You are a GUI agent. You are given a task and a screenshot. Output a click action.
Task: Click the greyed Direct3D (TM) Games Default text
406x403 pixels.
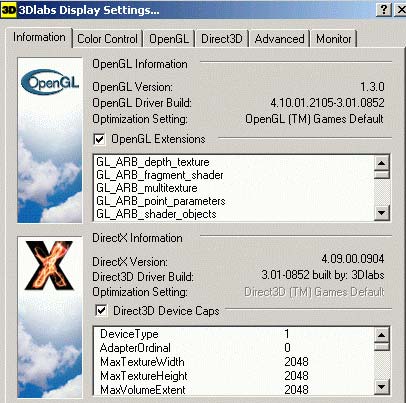click(x=314, y=292)
